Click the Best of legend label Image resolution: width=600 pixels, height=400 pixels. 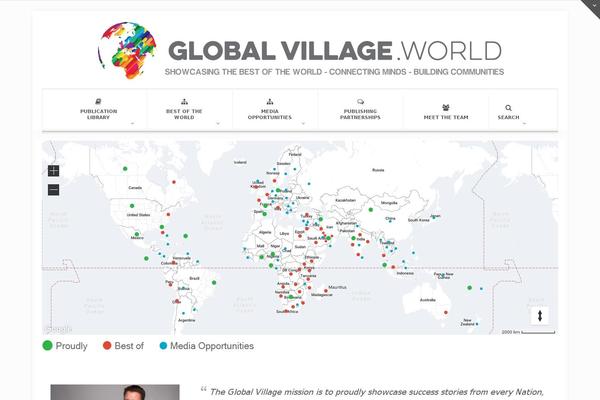(129, 346)
